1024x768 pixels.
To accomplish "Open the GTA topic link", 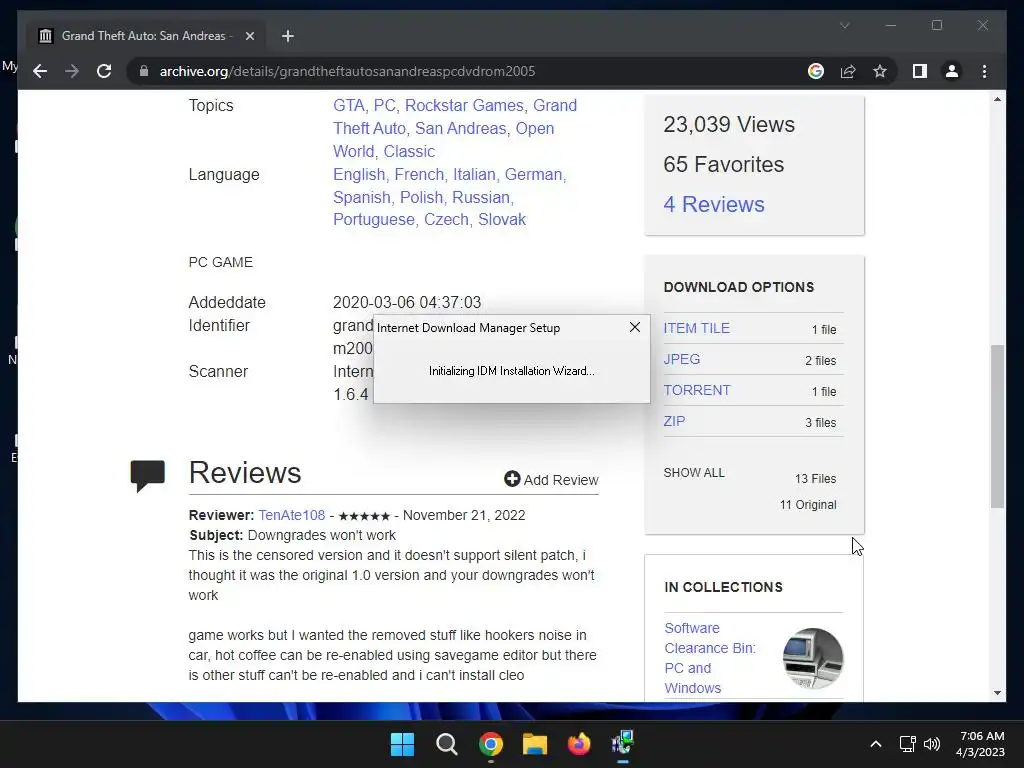I will pyautogui.click(x=349, y=106).
